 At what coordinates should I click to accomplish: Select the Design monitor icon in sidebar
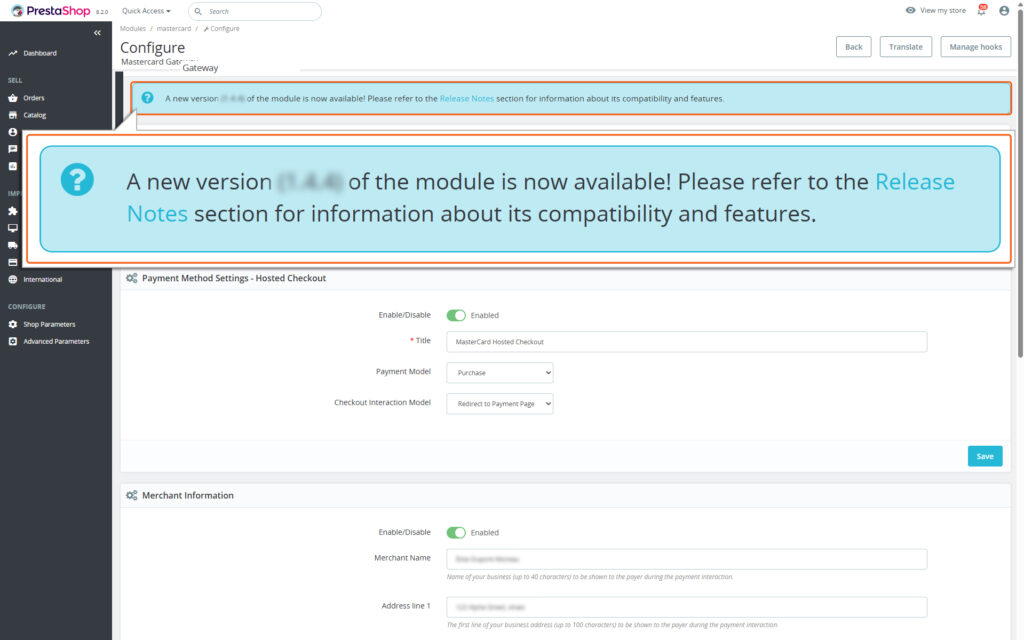(12, 227)
